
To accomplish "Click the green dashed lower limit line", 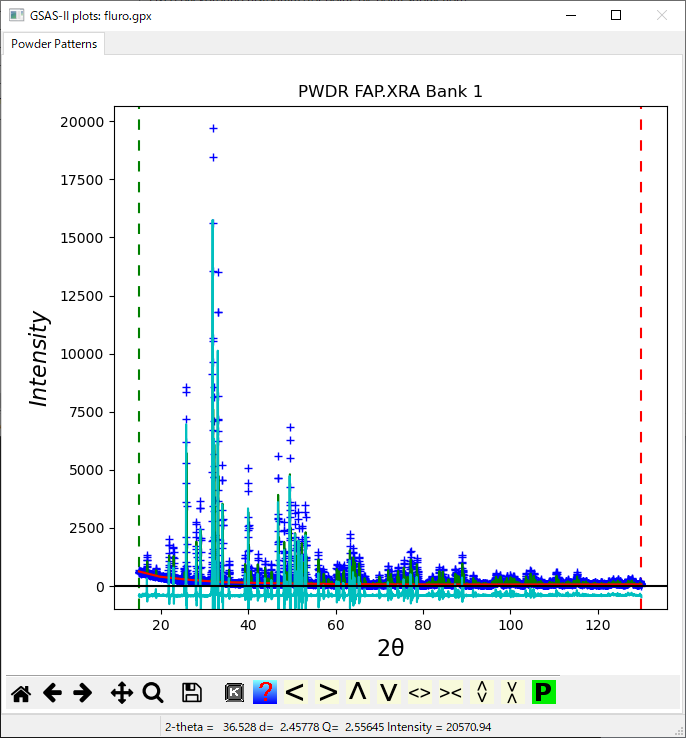I will 139,300.
